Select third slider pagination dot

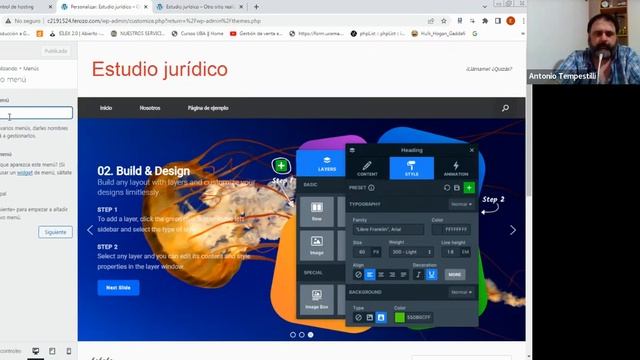click(311, 335)
